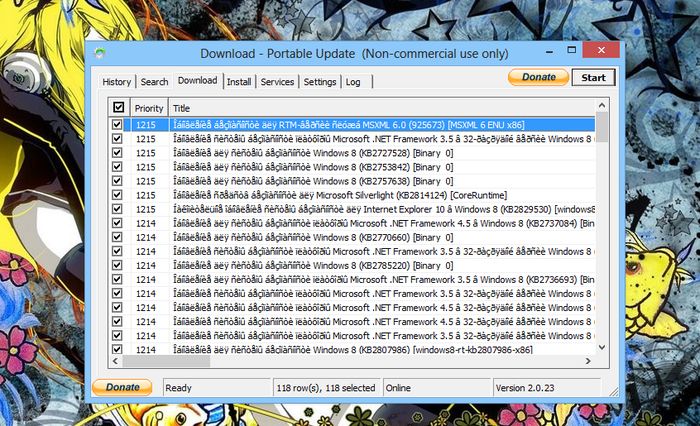Sort list by Priority column header

click(x=149, y=107)
